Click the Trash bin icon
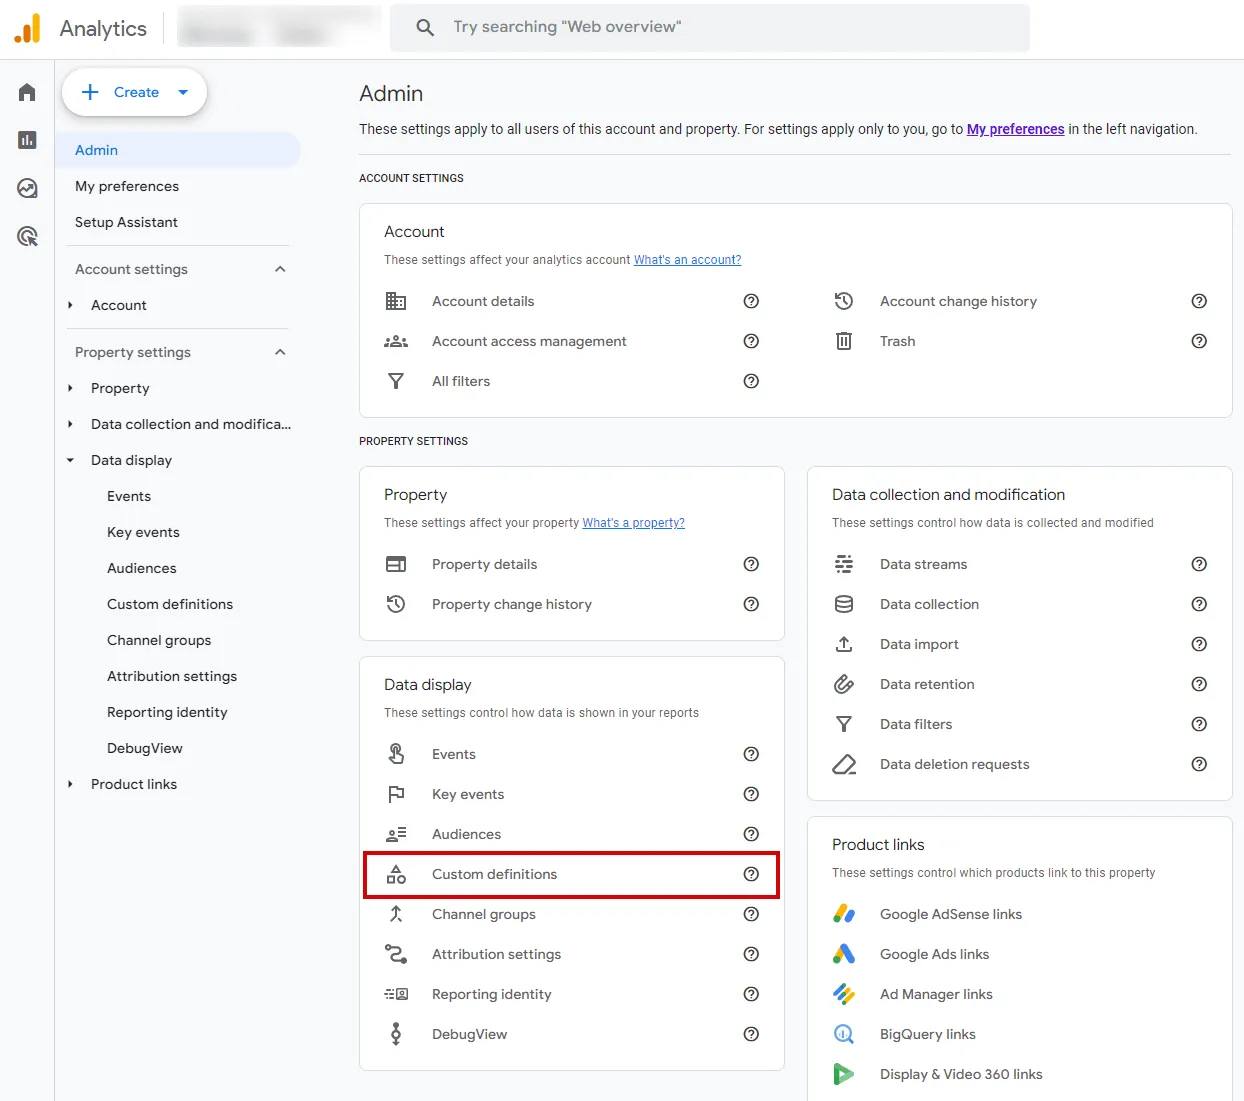Screen dimensions: 1244x1101 (x=844, y=341)
